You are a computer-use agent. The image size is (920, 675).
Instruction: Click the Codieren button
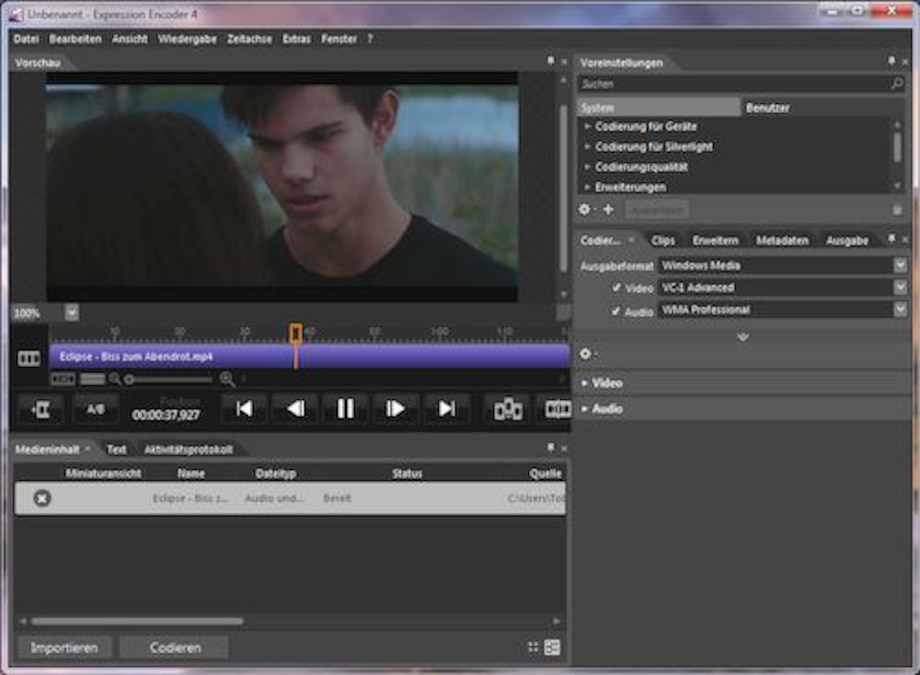[175, 648]
